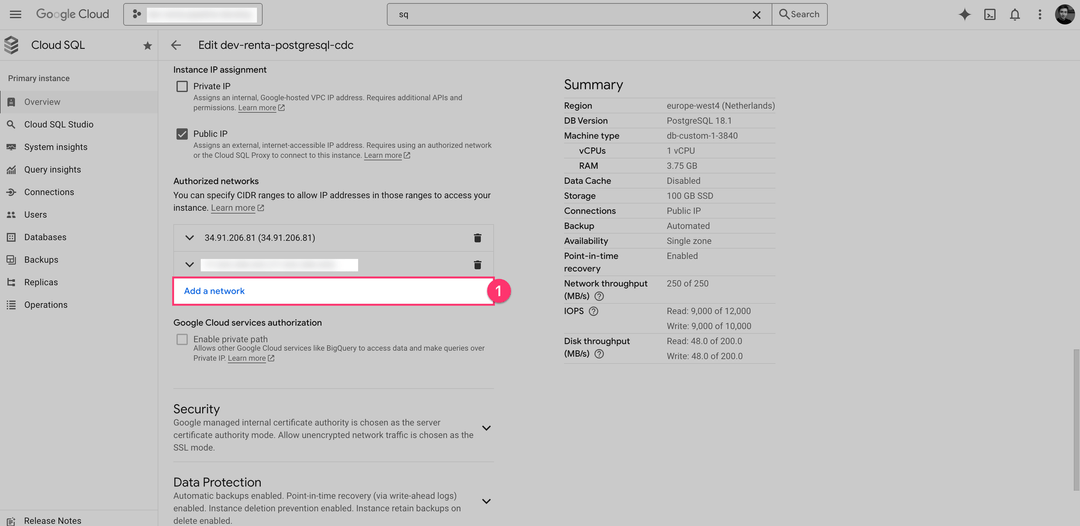1080x526 pixels.
Task: Click back arrow beside Edit title
Action: (x=176, y=45)
